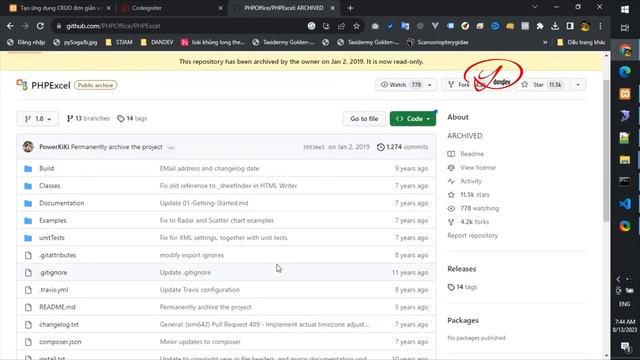Open the Windows Start button
The height and width of the screenshot is (360, 640).
(x=624, y=9)
